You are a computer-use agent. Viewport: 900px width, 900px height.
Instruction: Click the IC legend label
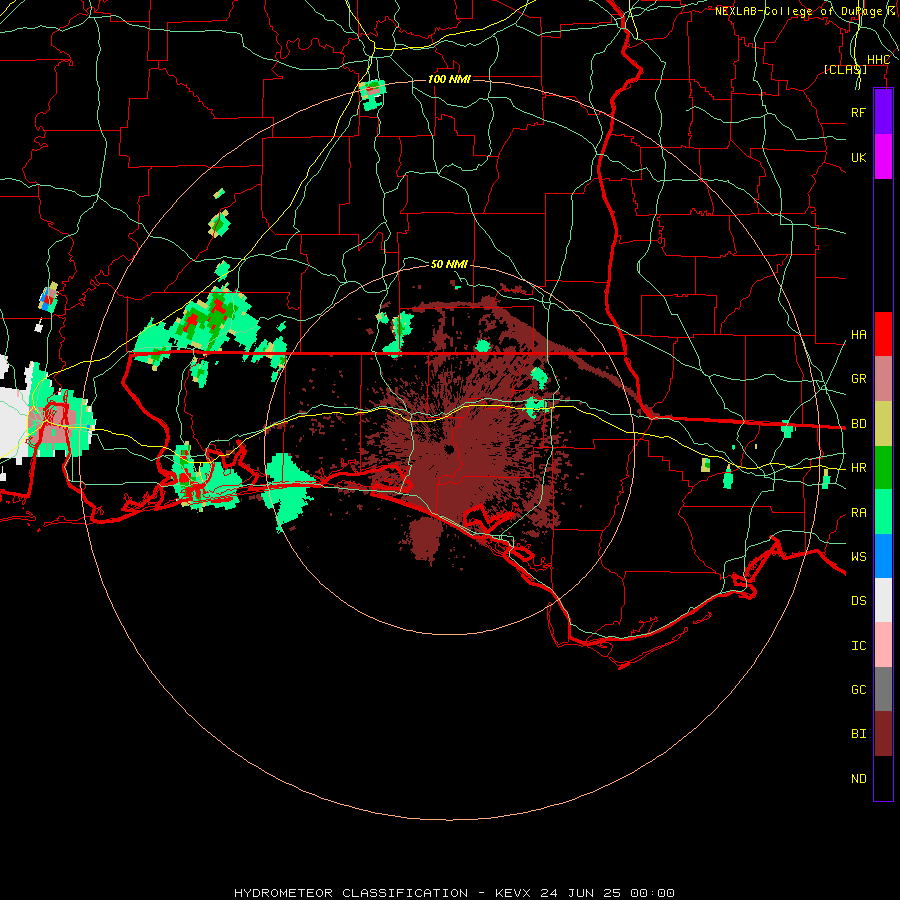pyautogui.click(x=858, y=646)
